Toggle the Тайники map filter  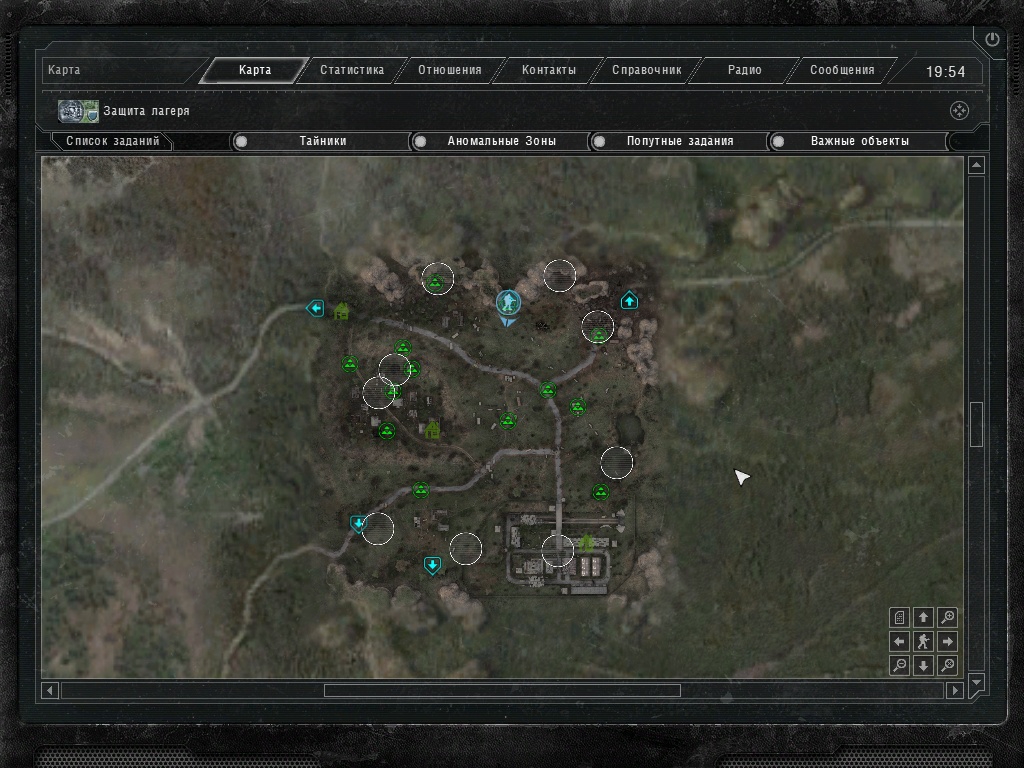coord(322,141)
